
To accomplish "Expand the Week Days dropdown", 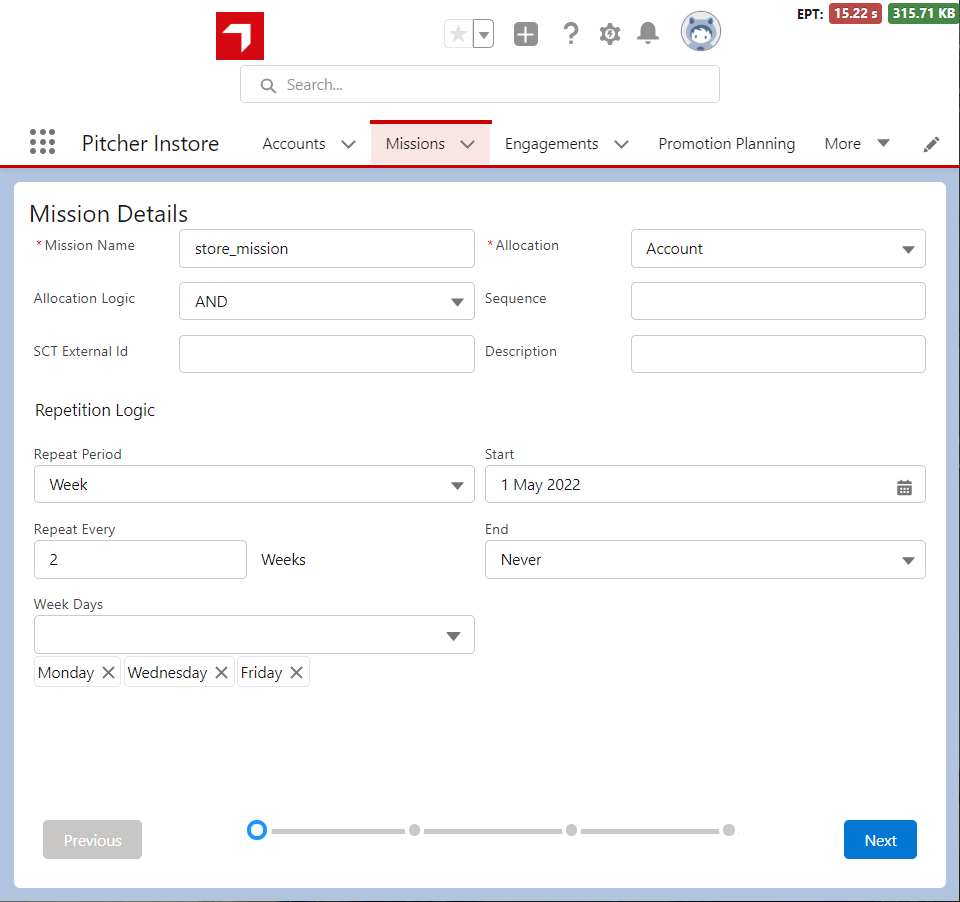I will tap(254, 635).
